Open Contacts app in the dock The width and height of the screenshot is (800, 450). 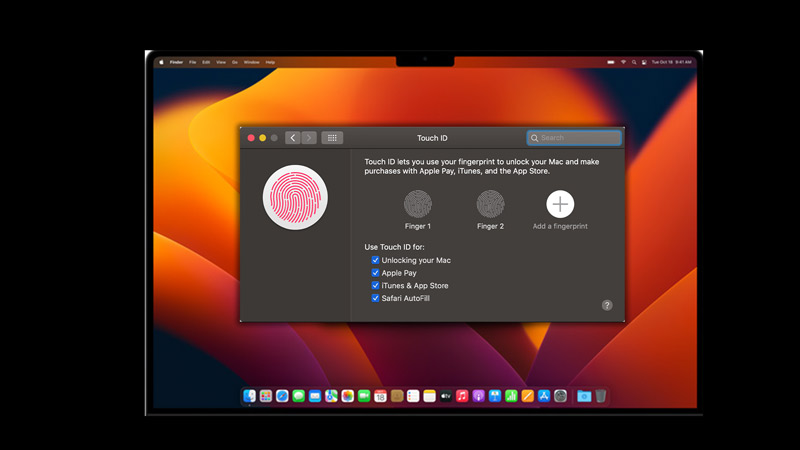pos(397,396)
